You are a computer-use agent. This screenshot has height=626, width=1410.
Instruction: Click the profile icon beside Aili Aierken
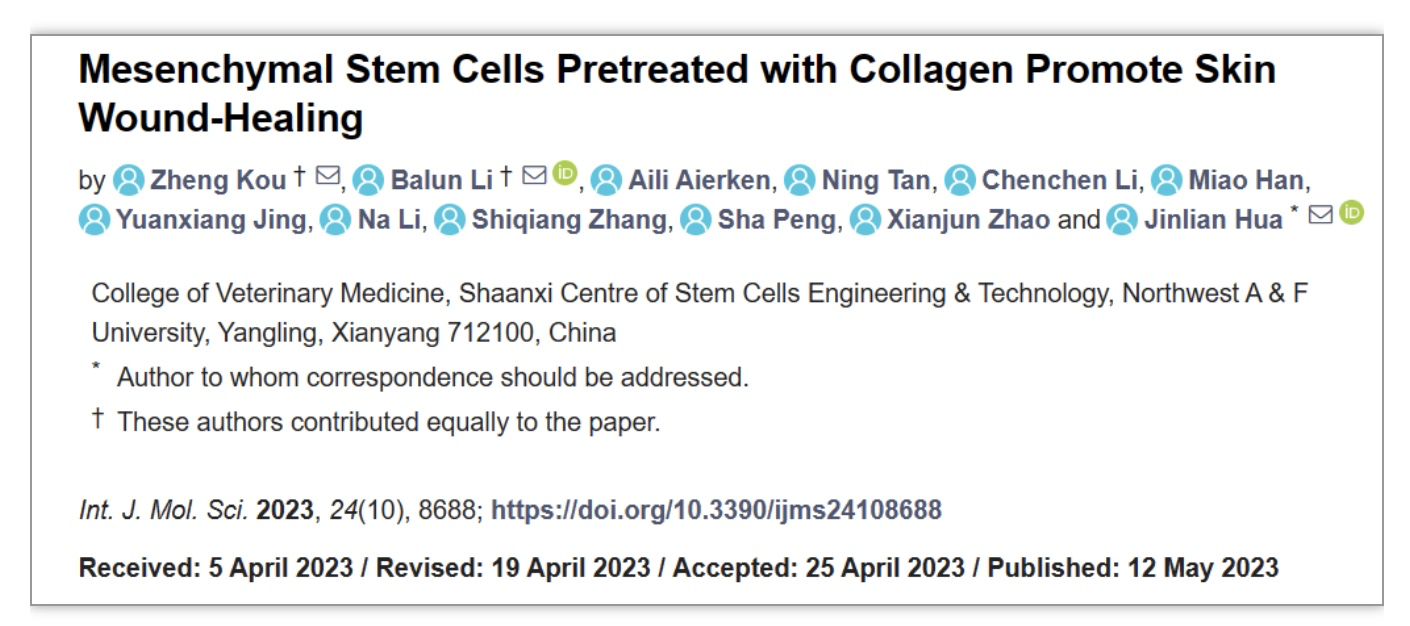[x=606, y=180]
